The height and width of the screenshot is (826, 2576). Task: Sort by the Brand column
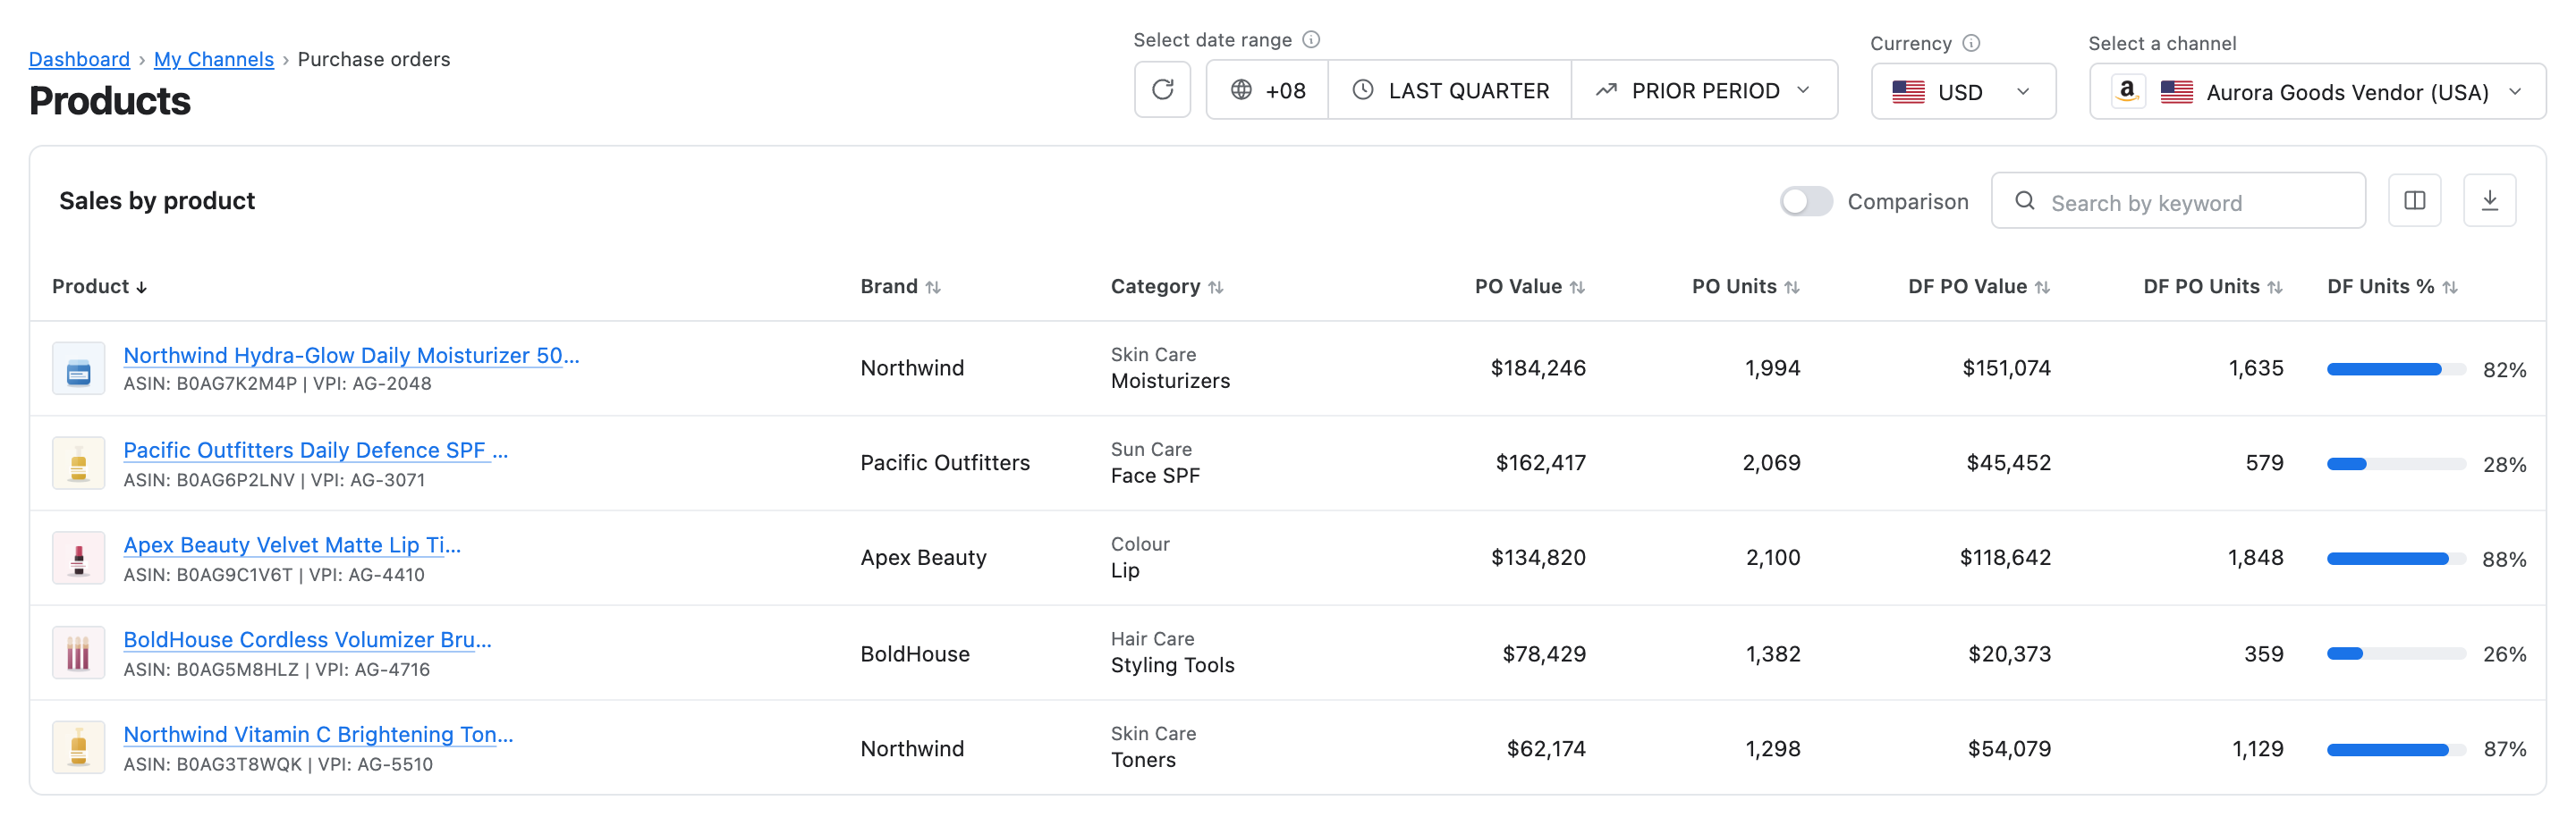coord(900,287)
